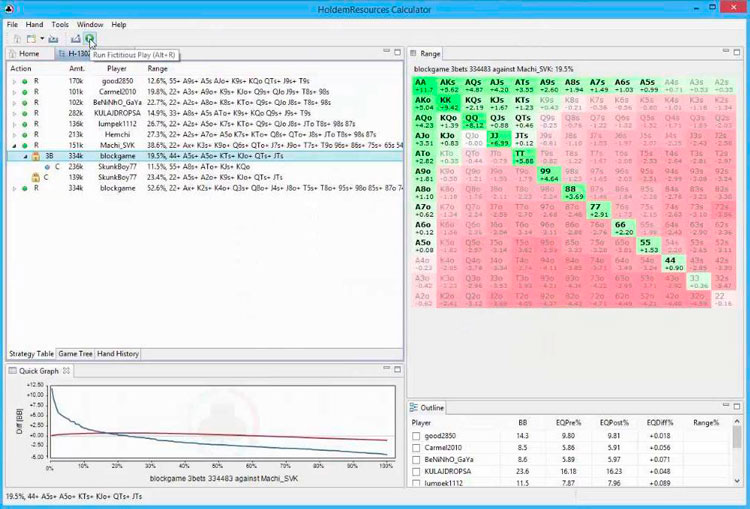Close the Quick Graph panel tab
The height and width of the screenshot is (509, 750).
coord(66,371)
